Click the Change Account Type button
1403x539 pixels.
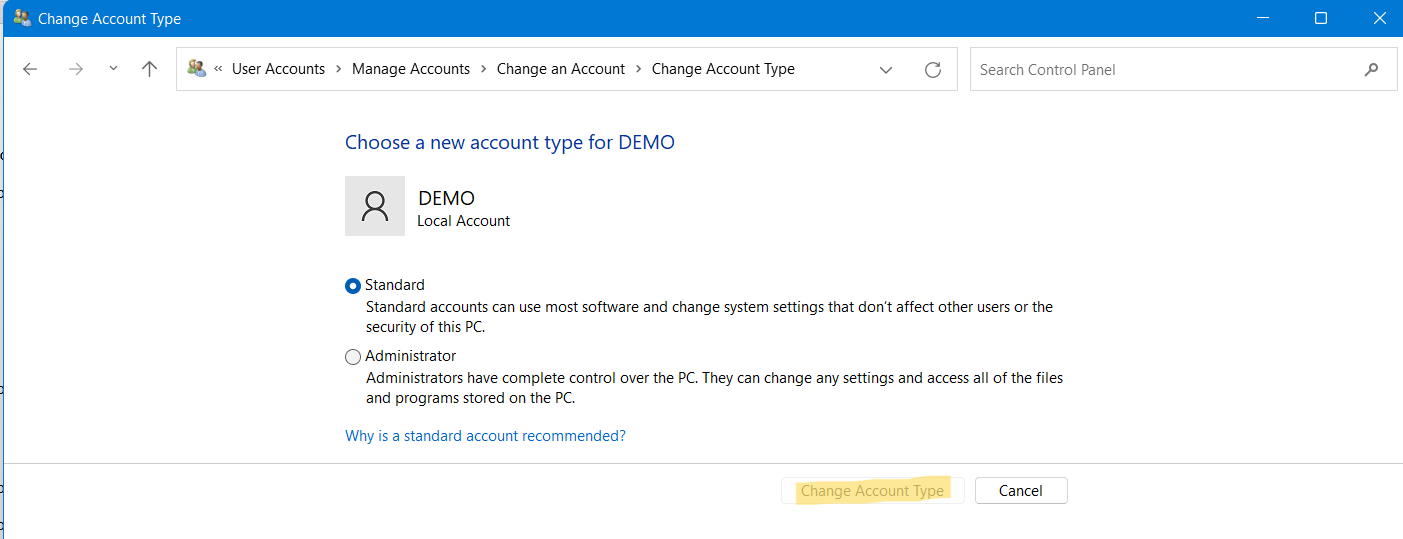(x=872, y=491)
